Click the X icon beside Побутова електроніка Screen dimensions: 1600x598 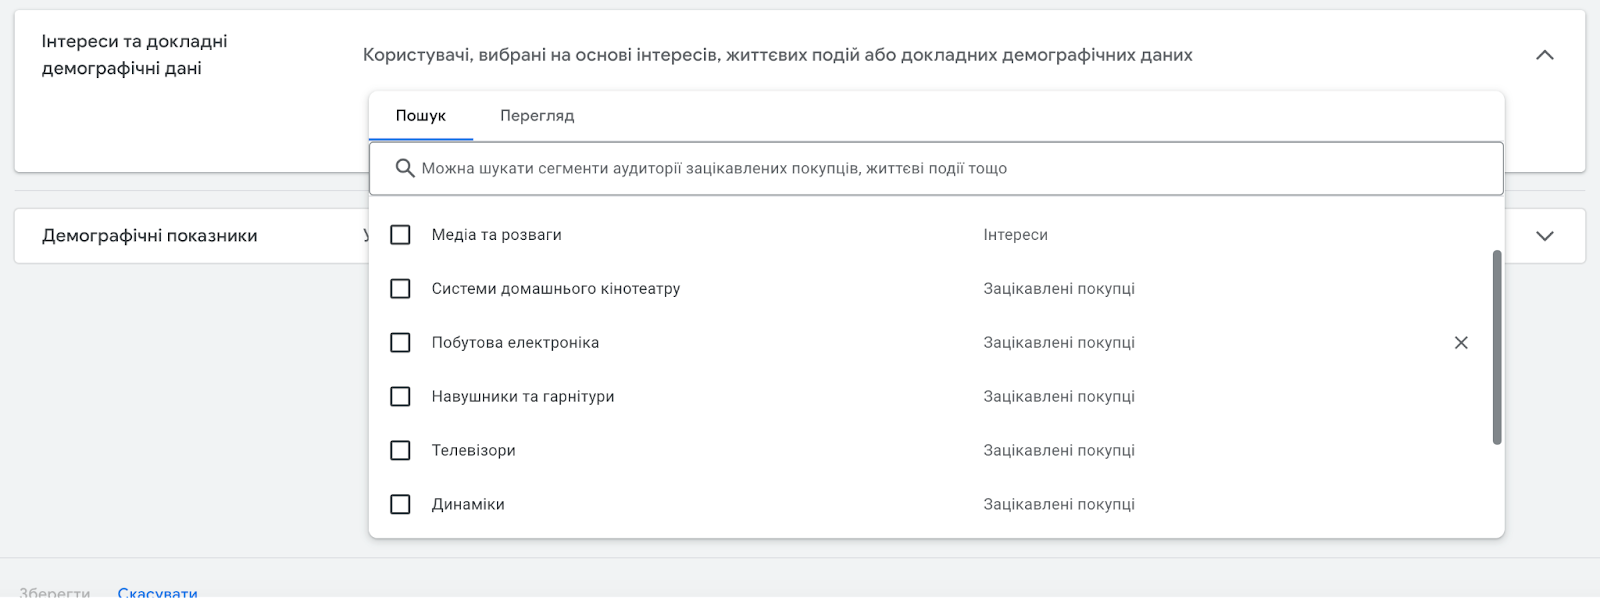(1461, 343)
